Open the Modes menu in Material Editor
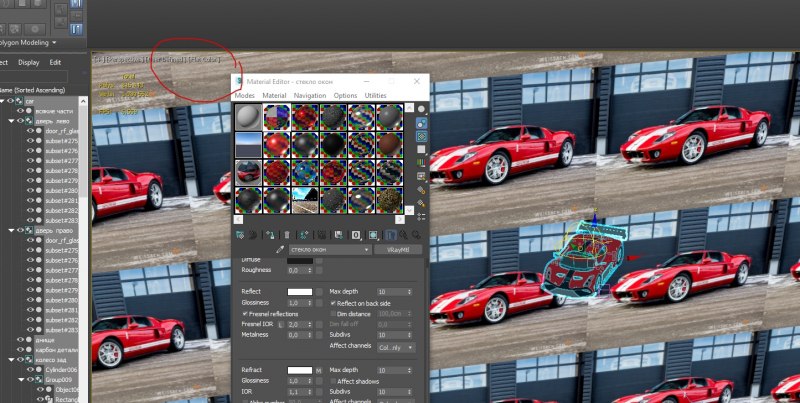The height and width of the screenshot is (403, 800). pyautogui.click(x=244, y=95)
